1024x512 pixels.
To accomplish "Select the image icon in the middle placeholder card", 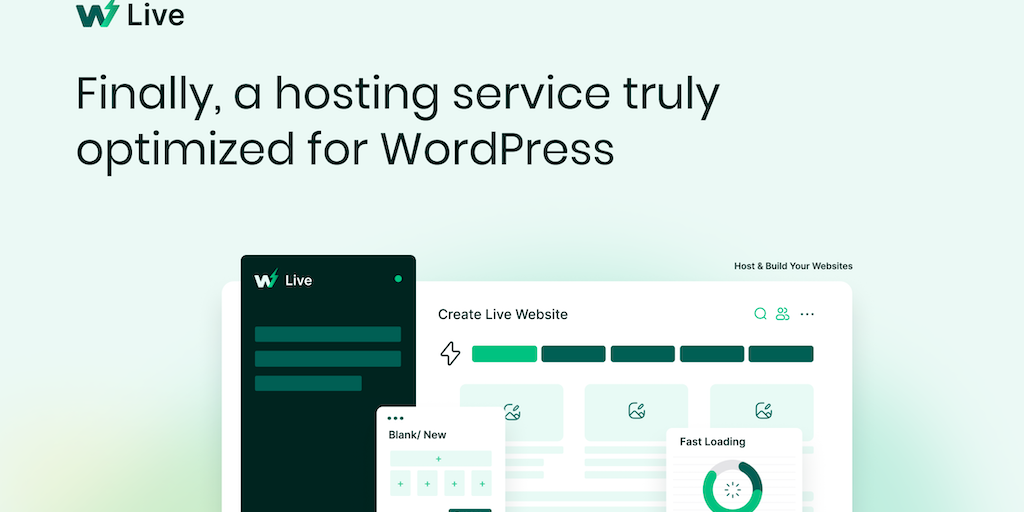I will coord(637,411).
